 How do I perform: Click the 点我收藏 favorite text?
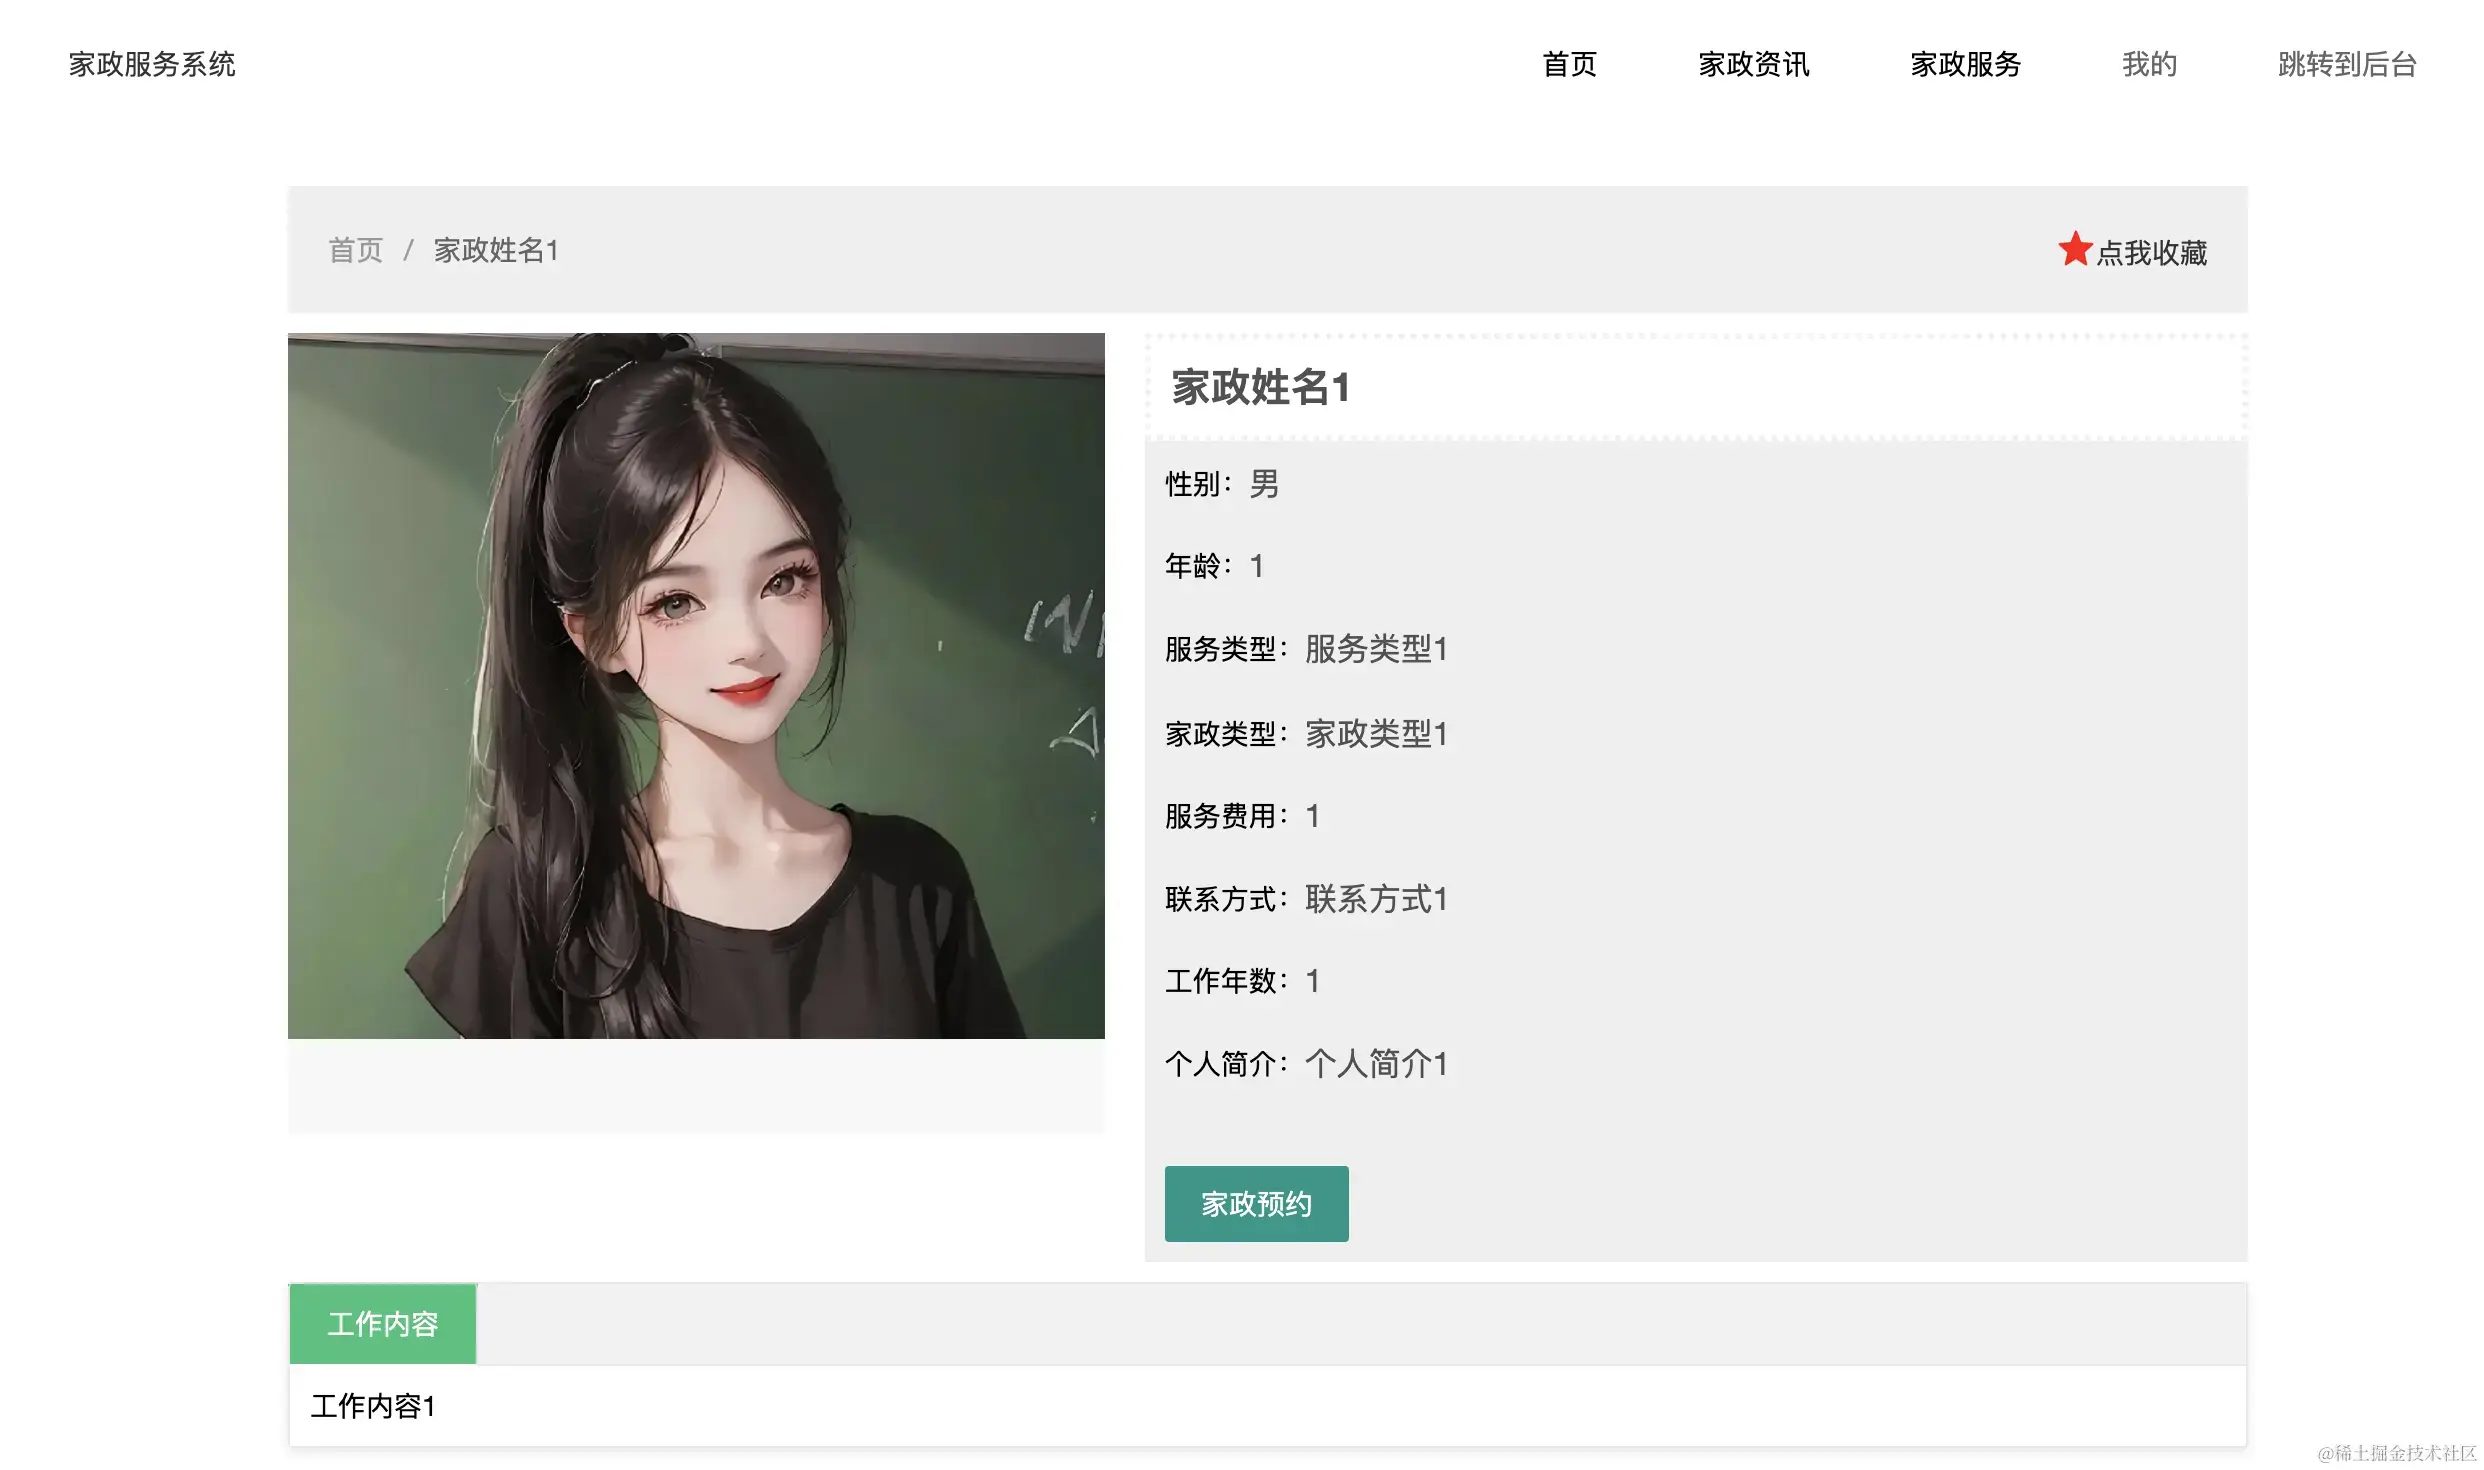coord(2151,253)
